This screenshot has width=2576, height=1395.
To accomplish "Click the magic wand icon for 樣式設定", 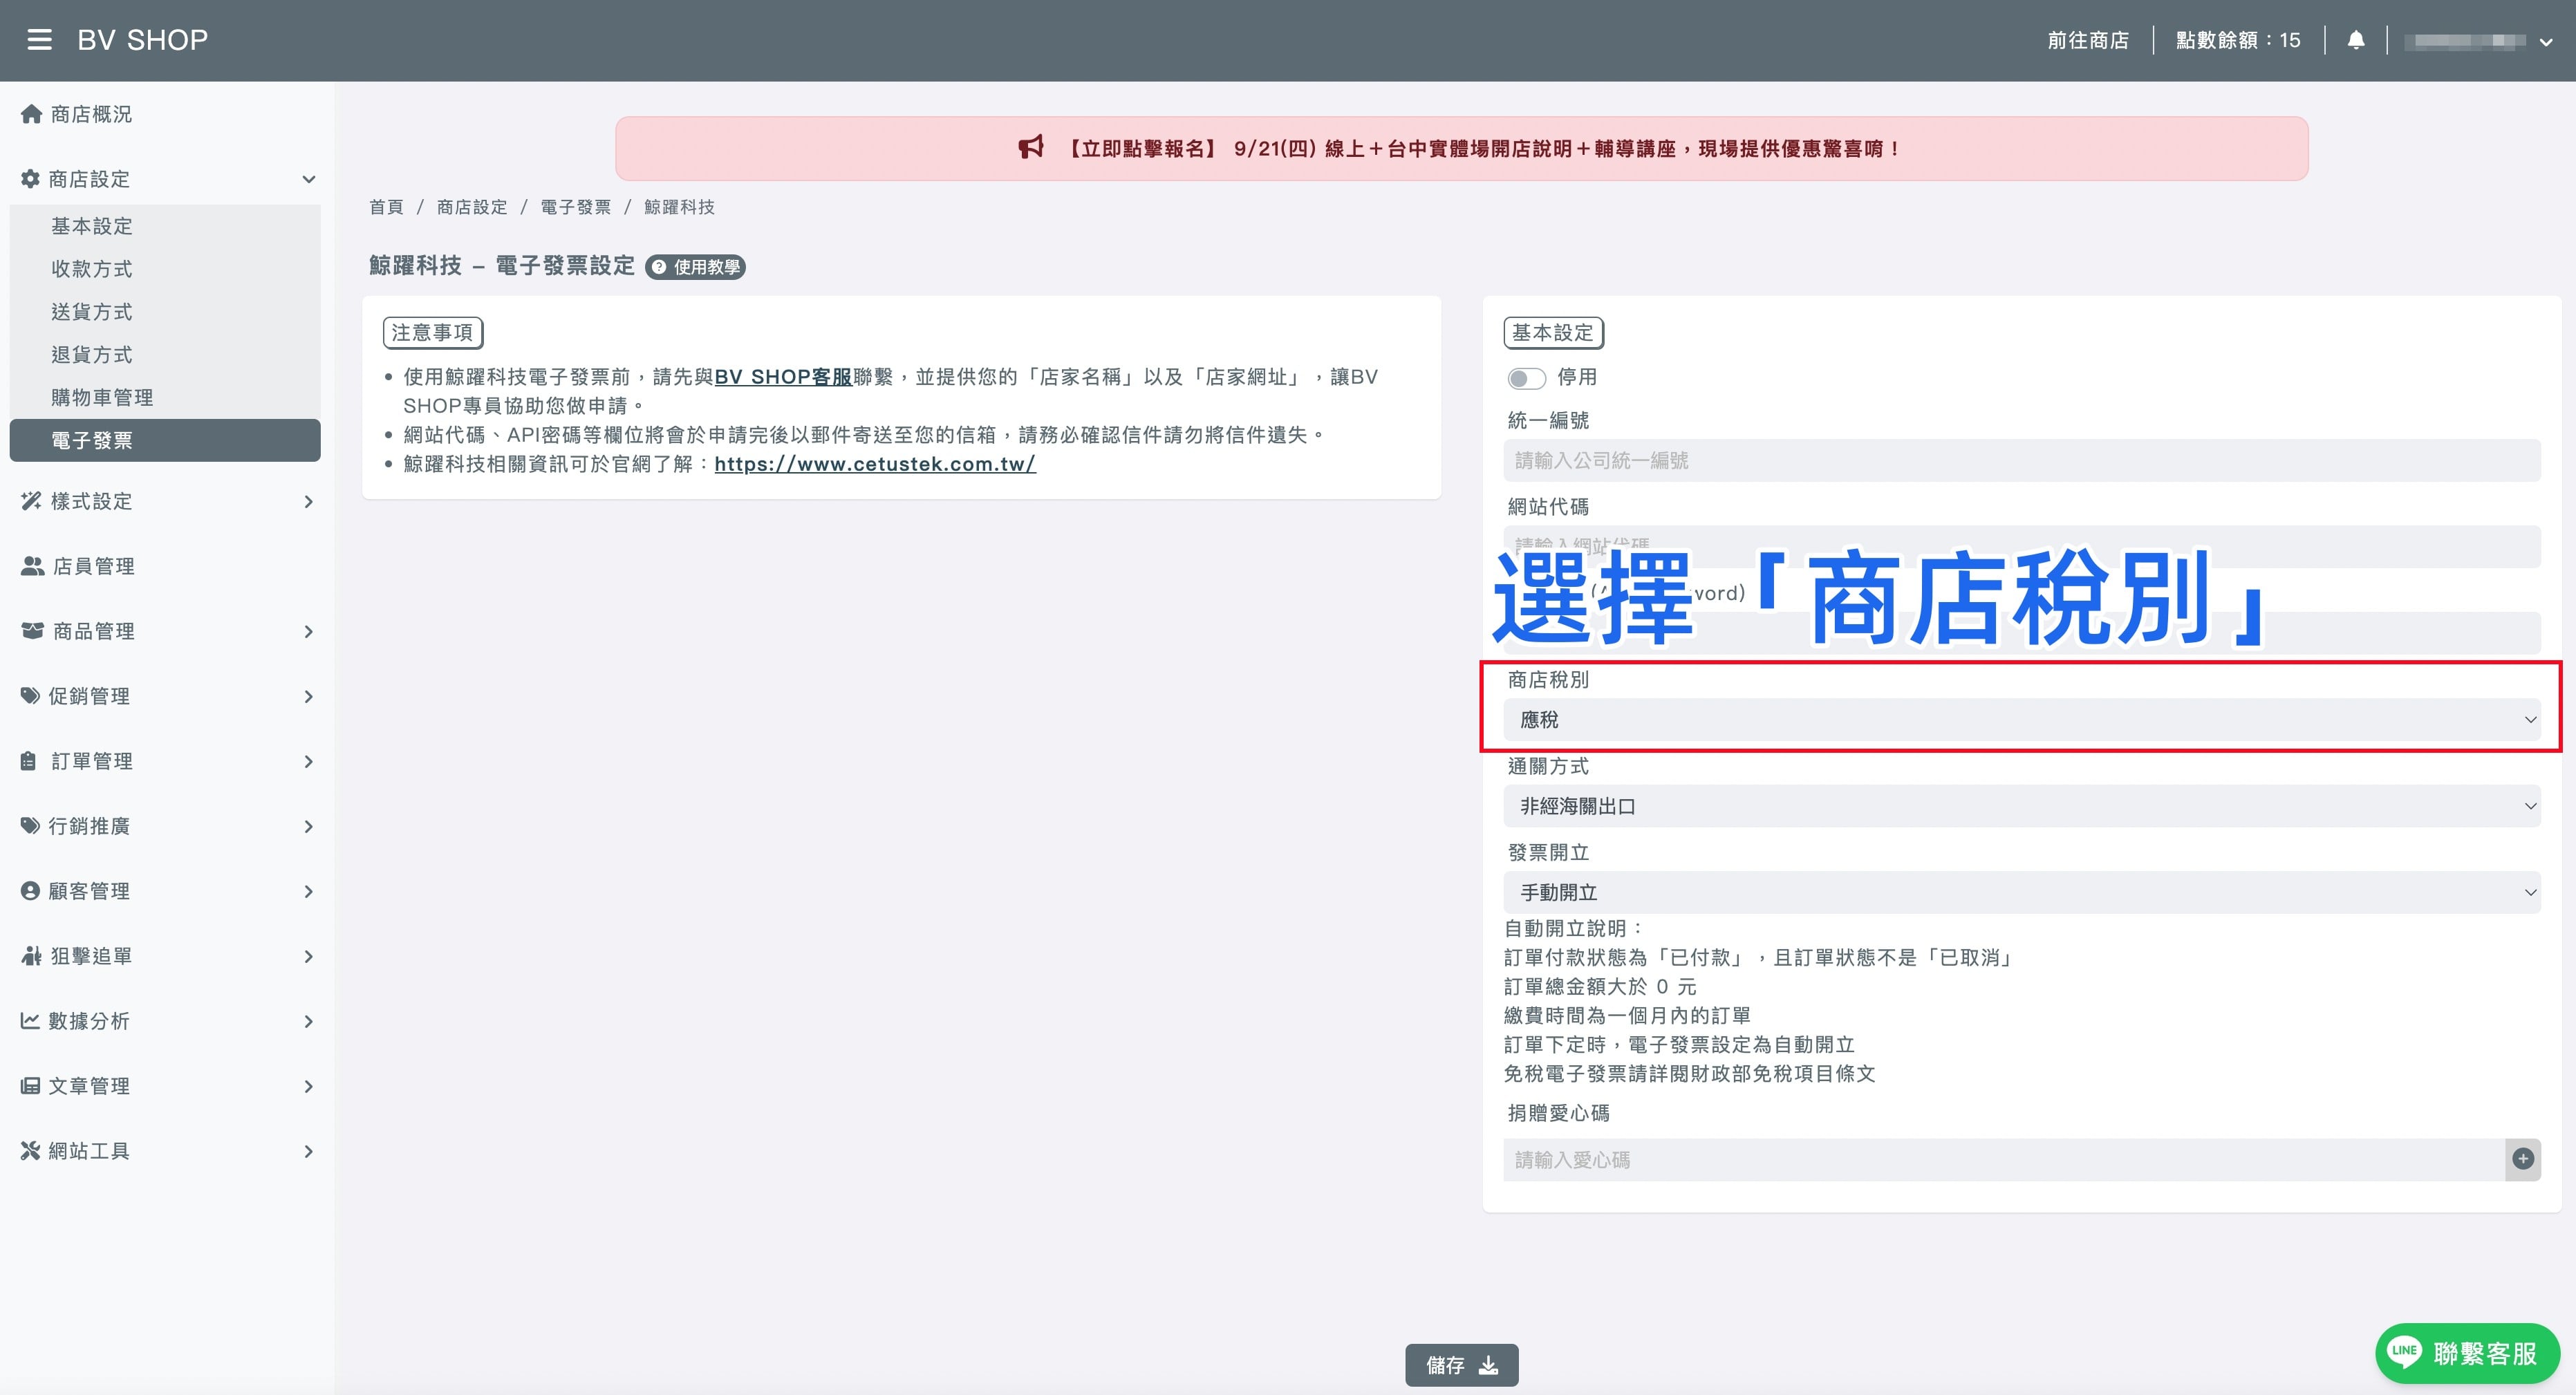I will click(x=31, y=501).
